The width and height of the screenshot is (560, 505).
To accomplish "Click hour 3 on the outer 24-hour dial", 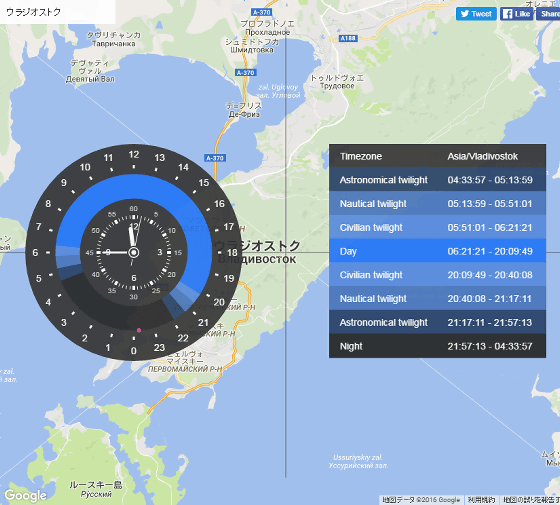I will (x=64, y=322).
